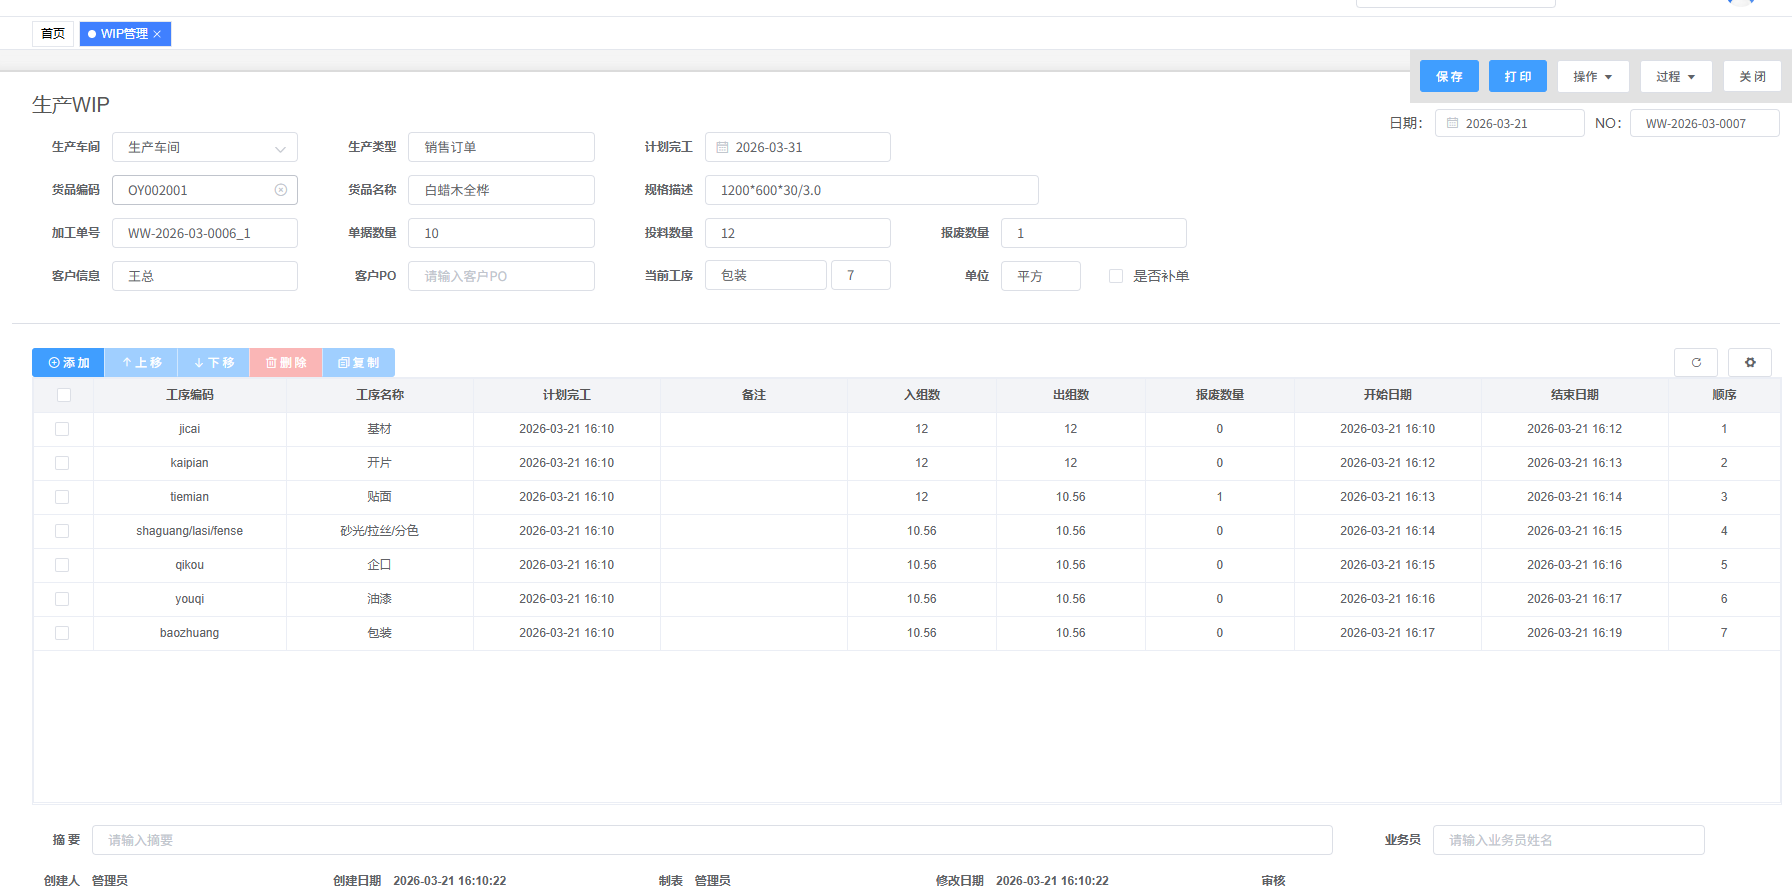Tick the checkbox for the baozhuang row

[x=62, y=633]
